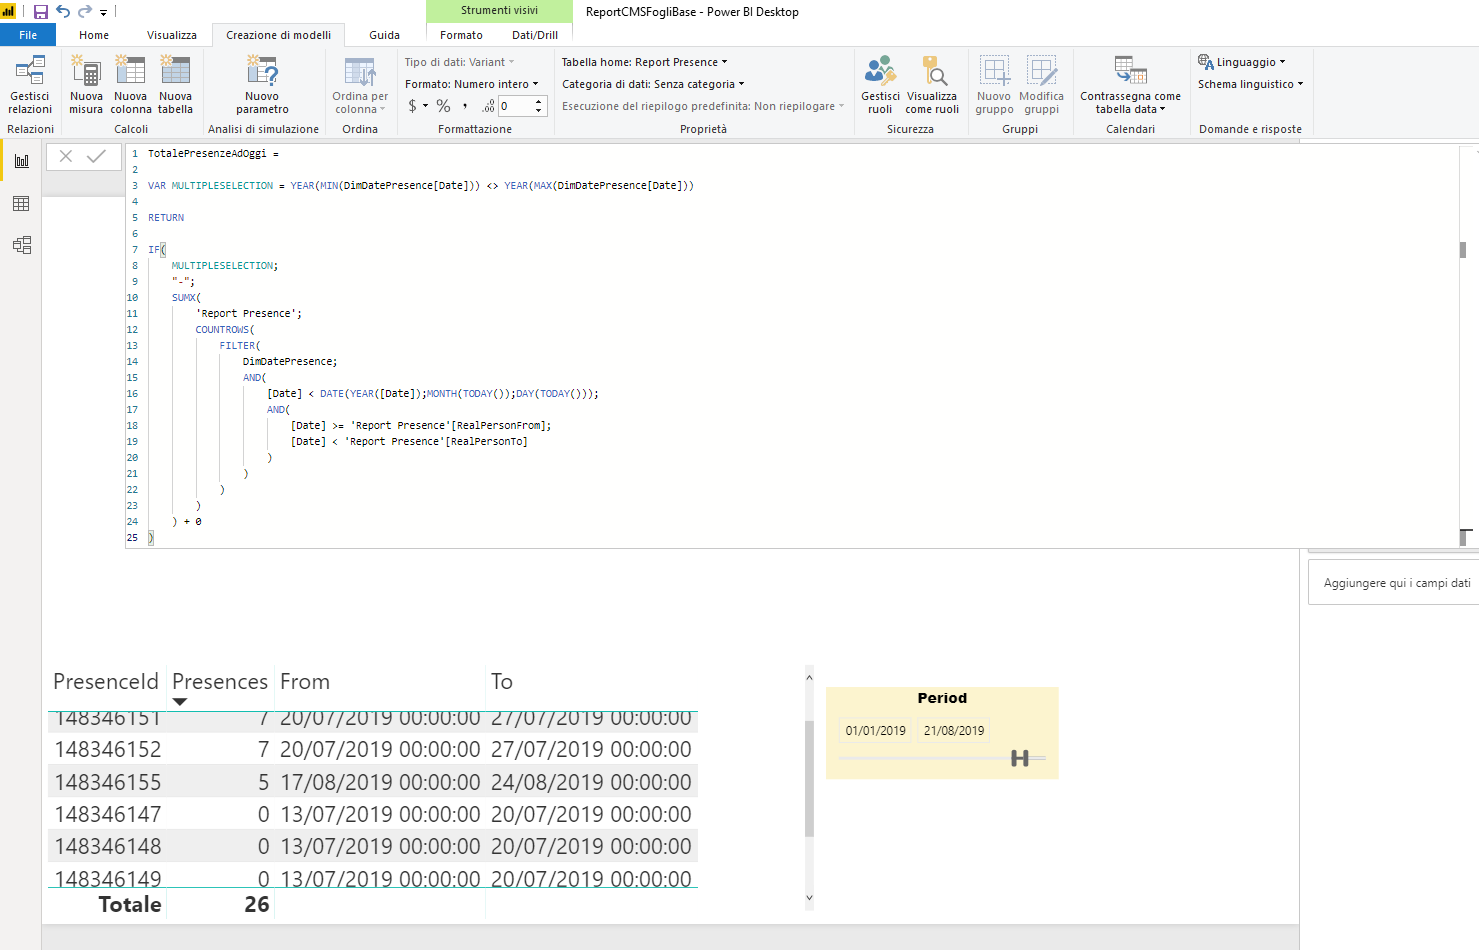Viewport: 1479px width, 950px height.
Task: Click Visualizza come ruoli
Action: coord(932,85)
